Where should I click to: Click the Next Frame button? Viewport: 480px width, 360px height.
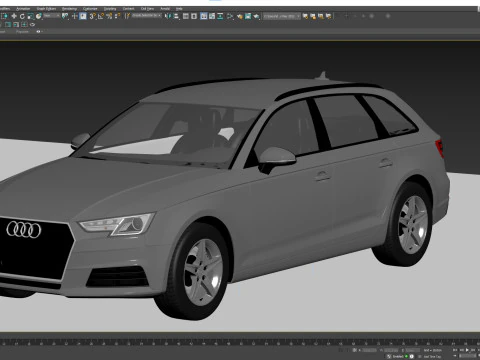click(x=473, y=350)
